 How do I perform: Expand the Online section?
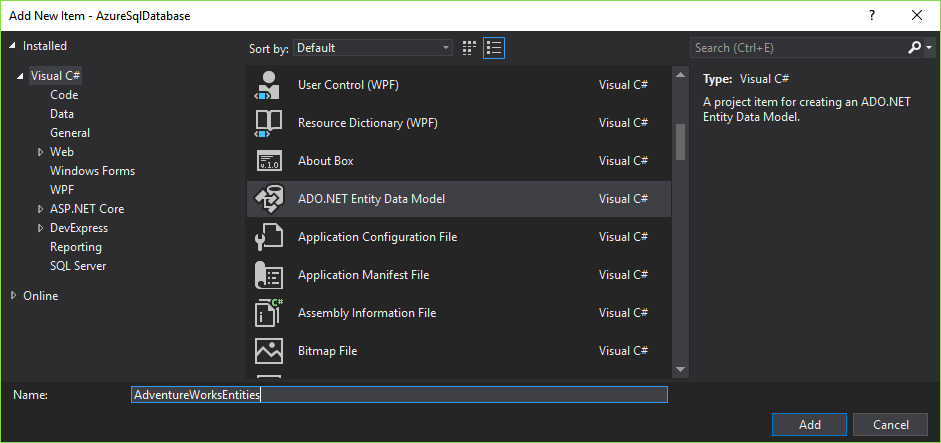13,296
